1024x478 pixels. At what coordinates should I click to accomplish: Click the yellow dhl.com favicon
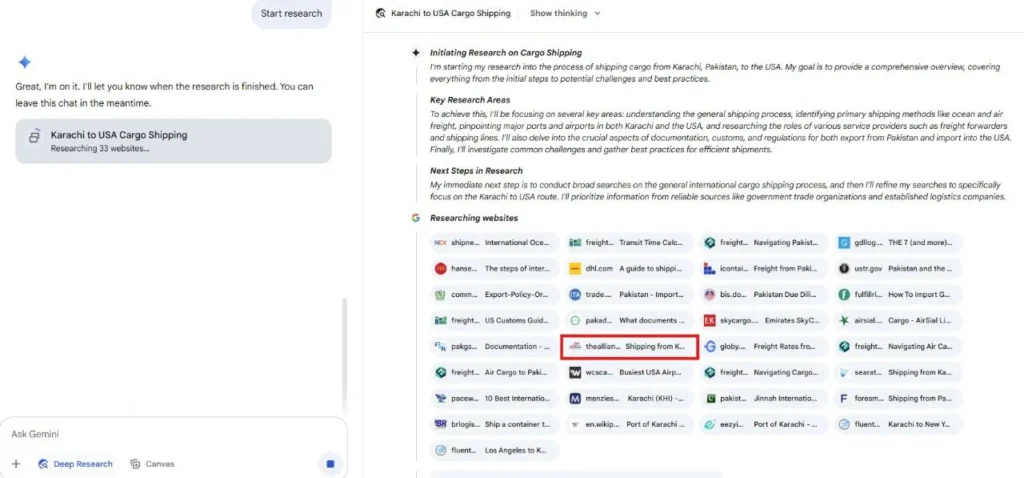(575, 268)
